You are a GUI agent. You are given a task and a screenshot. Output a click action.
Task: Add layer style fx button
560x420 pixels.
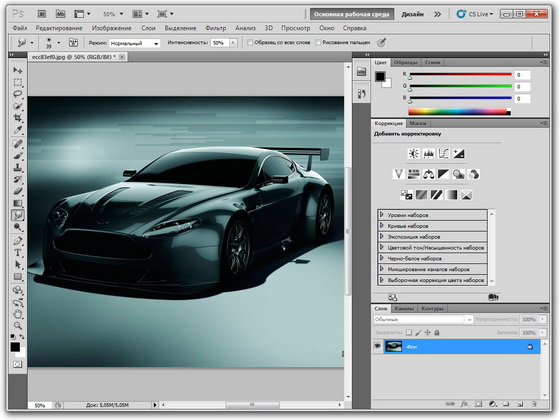464,404
